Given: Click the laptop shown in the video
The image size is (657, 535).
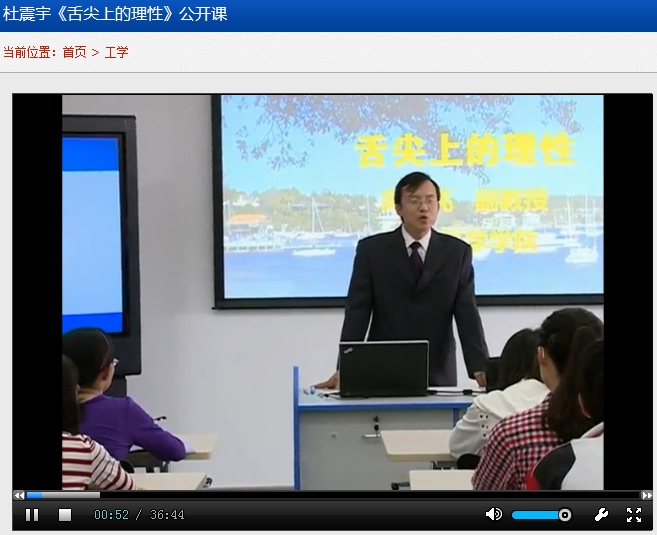Looking at the screenshot, I should tap(383, 368).
